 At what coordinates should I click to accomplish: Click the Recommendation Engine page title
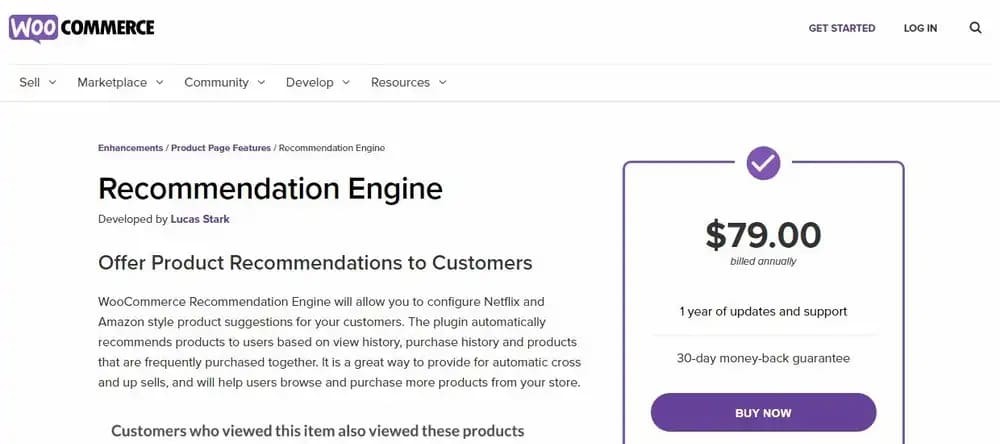point(270,189)
